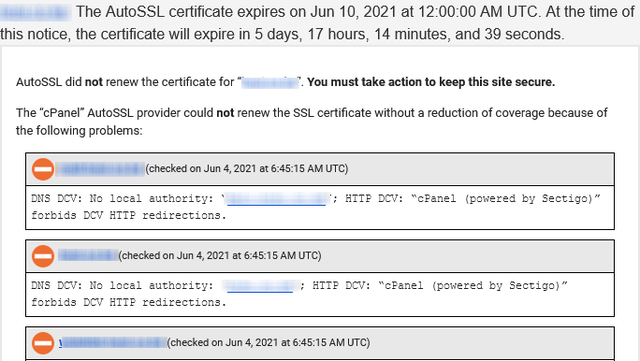
Task: Open blurred domain link in second DNS DCV message
Action: (260, 286)
